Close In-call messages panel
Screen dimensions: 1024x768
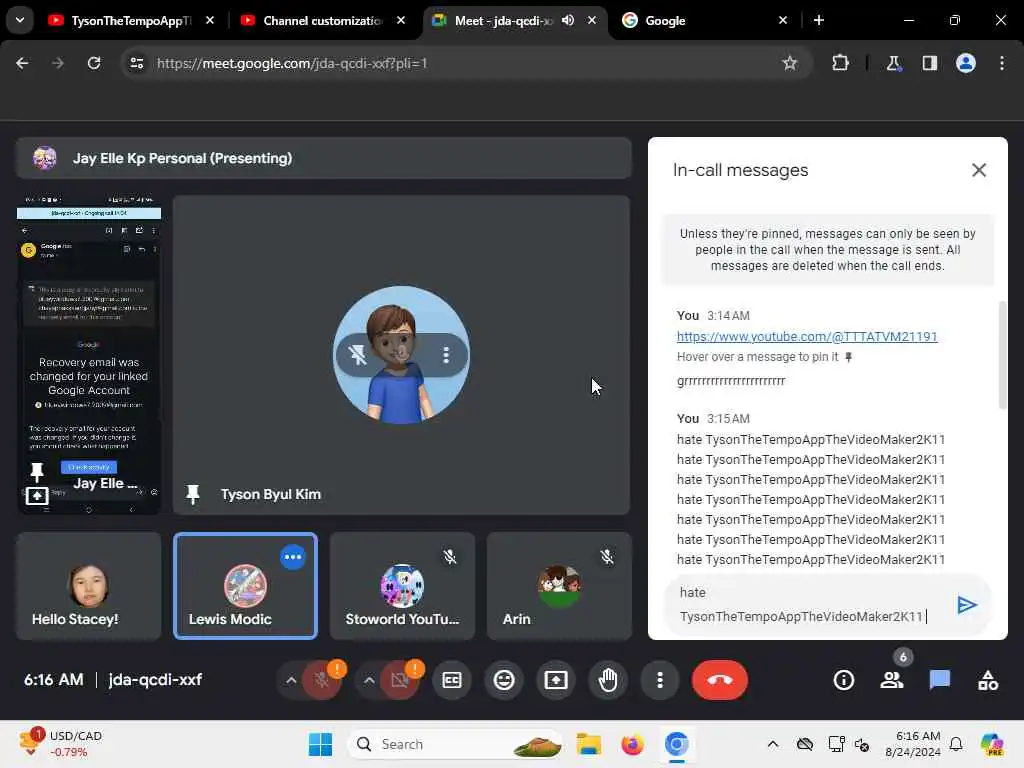click(x=978, y=170)
